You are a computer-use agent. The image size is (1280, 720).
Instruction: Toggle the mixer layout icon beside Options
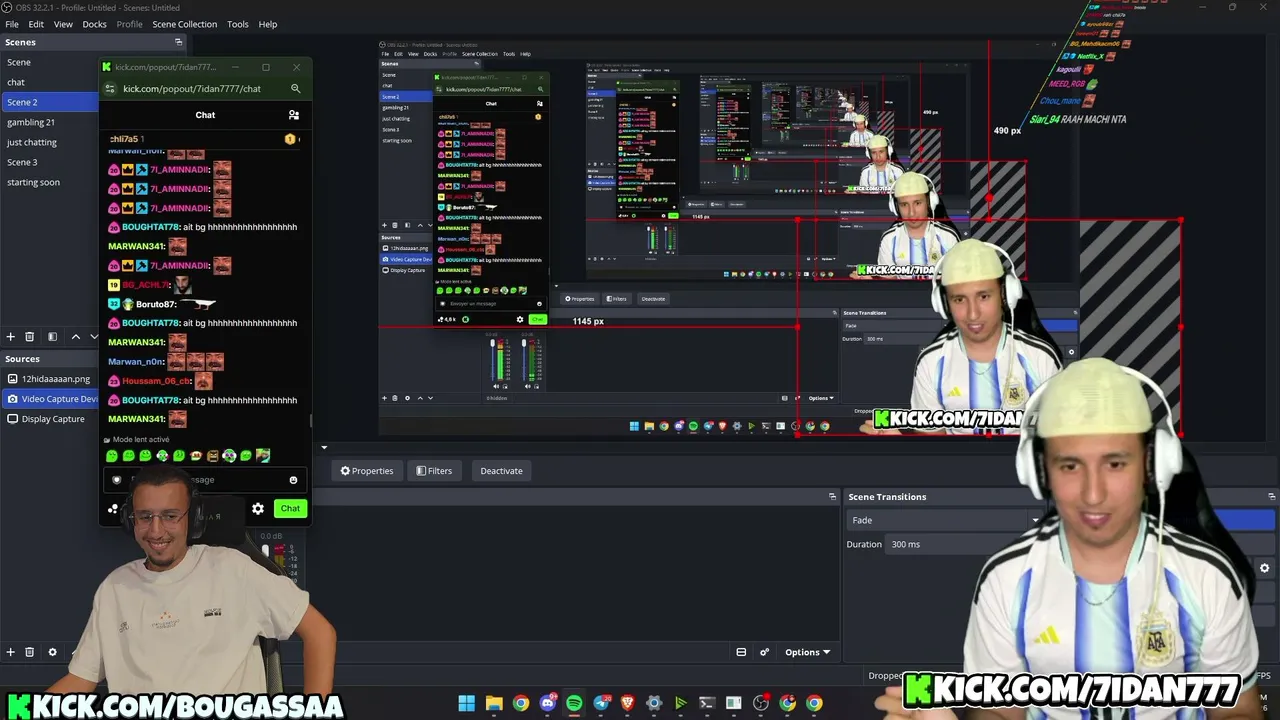coord(741,652)
